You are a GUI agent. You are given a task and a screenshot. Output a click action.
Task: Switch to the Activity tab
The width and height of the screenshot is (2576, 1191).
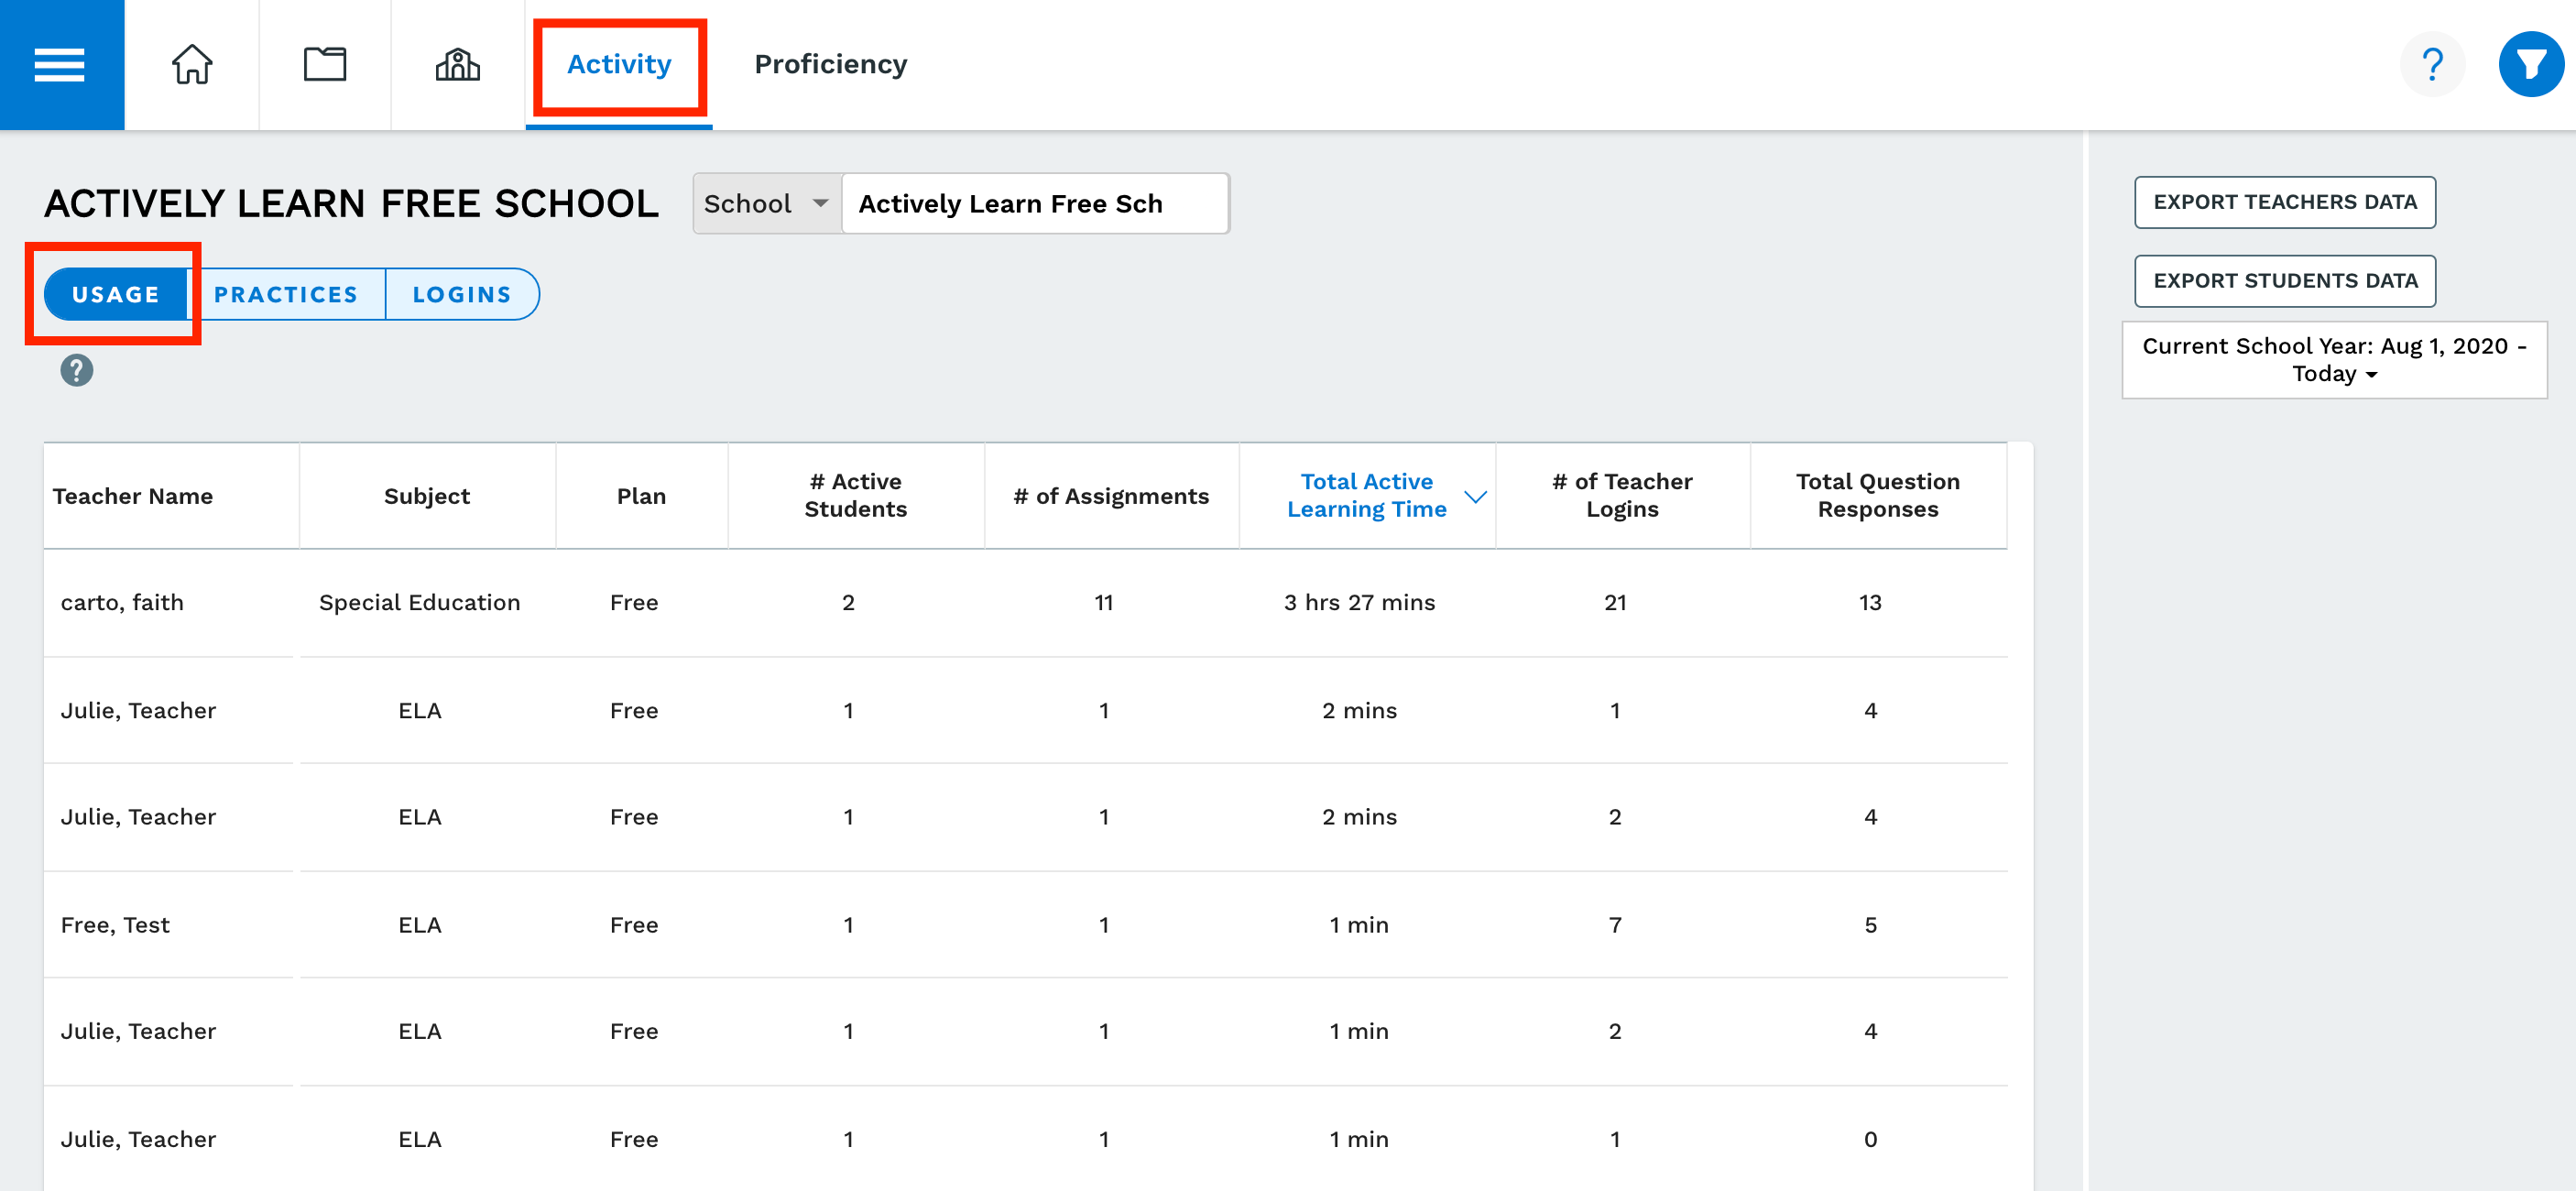click(619, 65)
